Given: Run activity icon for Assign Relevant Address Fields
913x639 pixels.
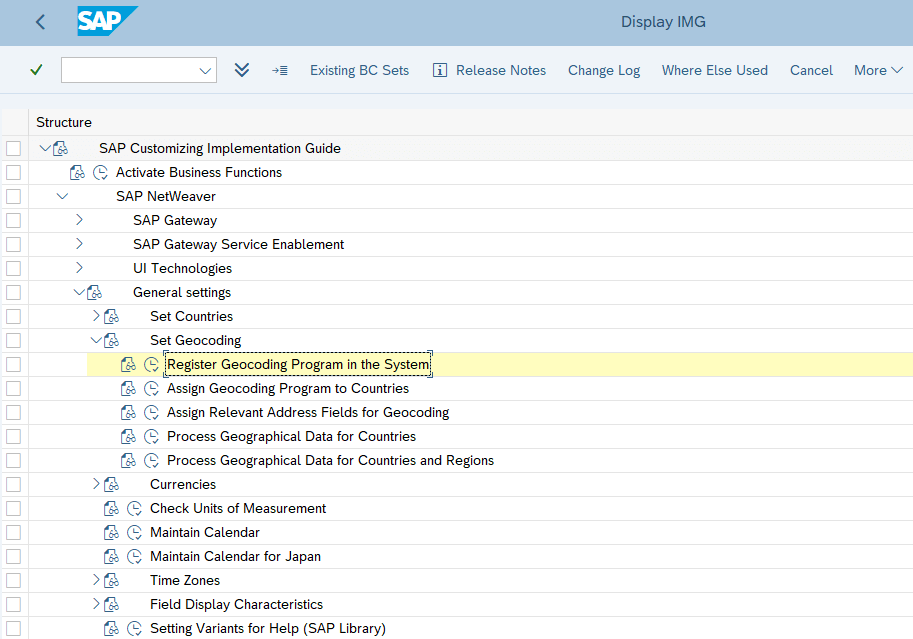Looking at the screenshot, I should (x=151, y=412).
